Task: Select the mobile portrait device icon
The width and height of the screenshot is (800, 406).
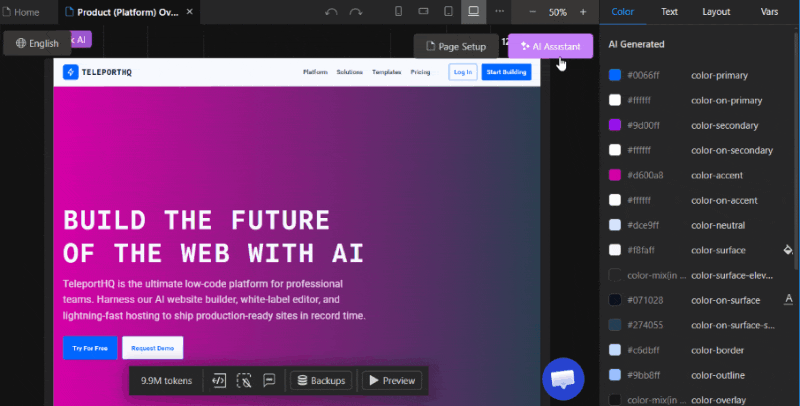Action: 398,11
